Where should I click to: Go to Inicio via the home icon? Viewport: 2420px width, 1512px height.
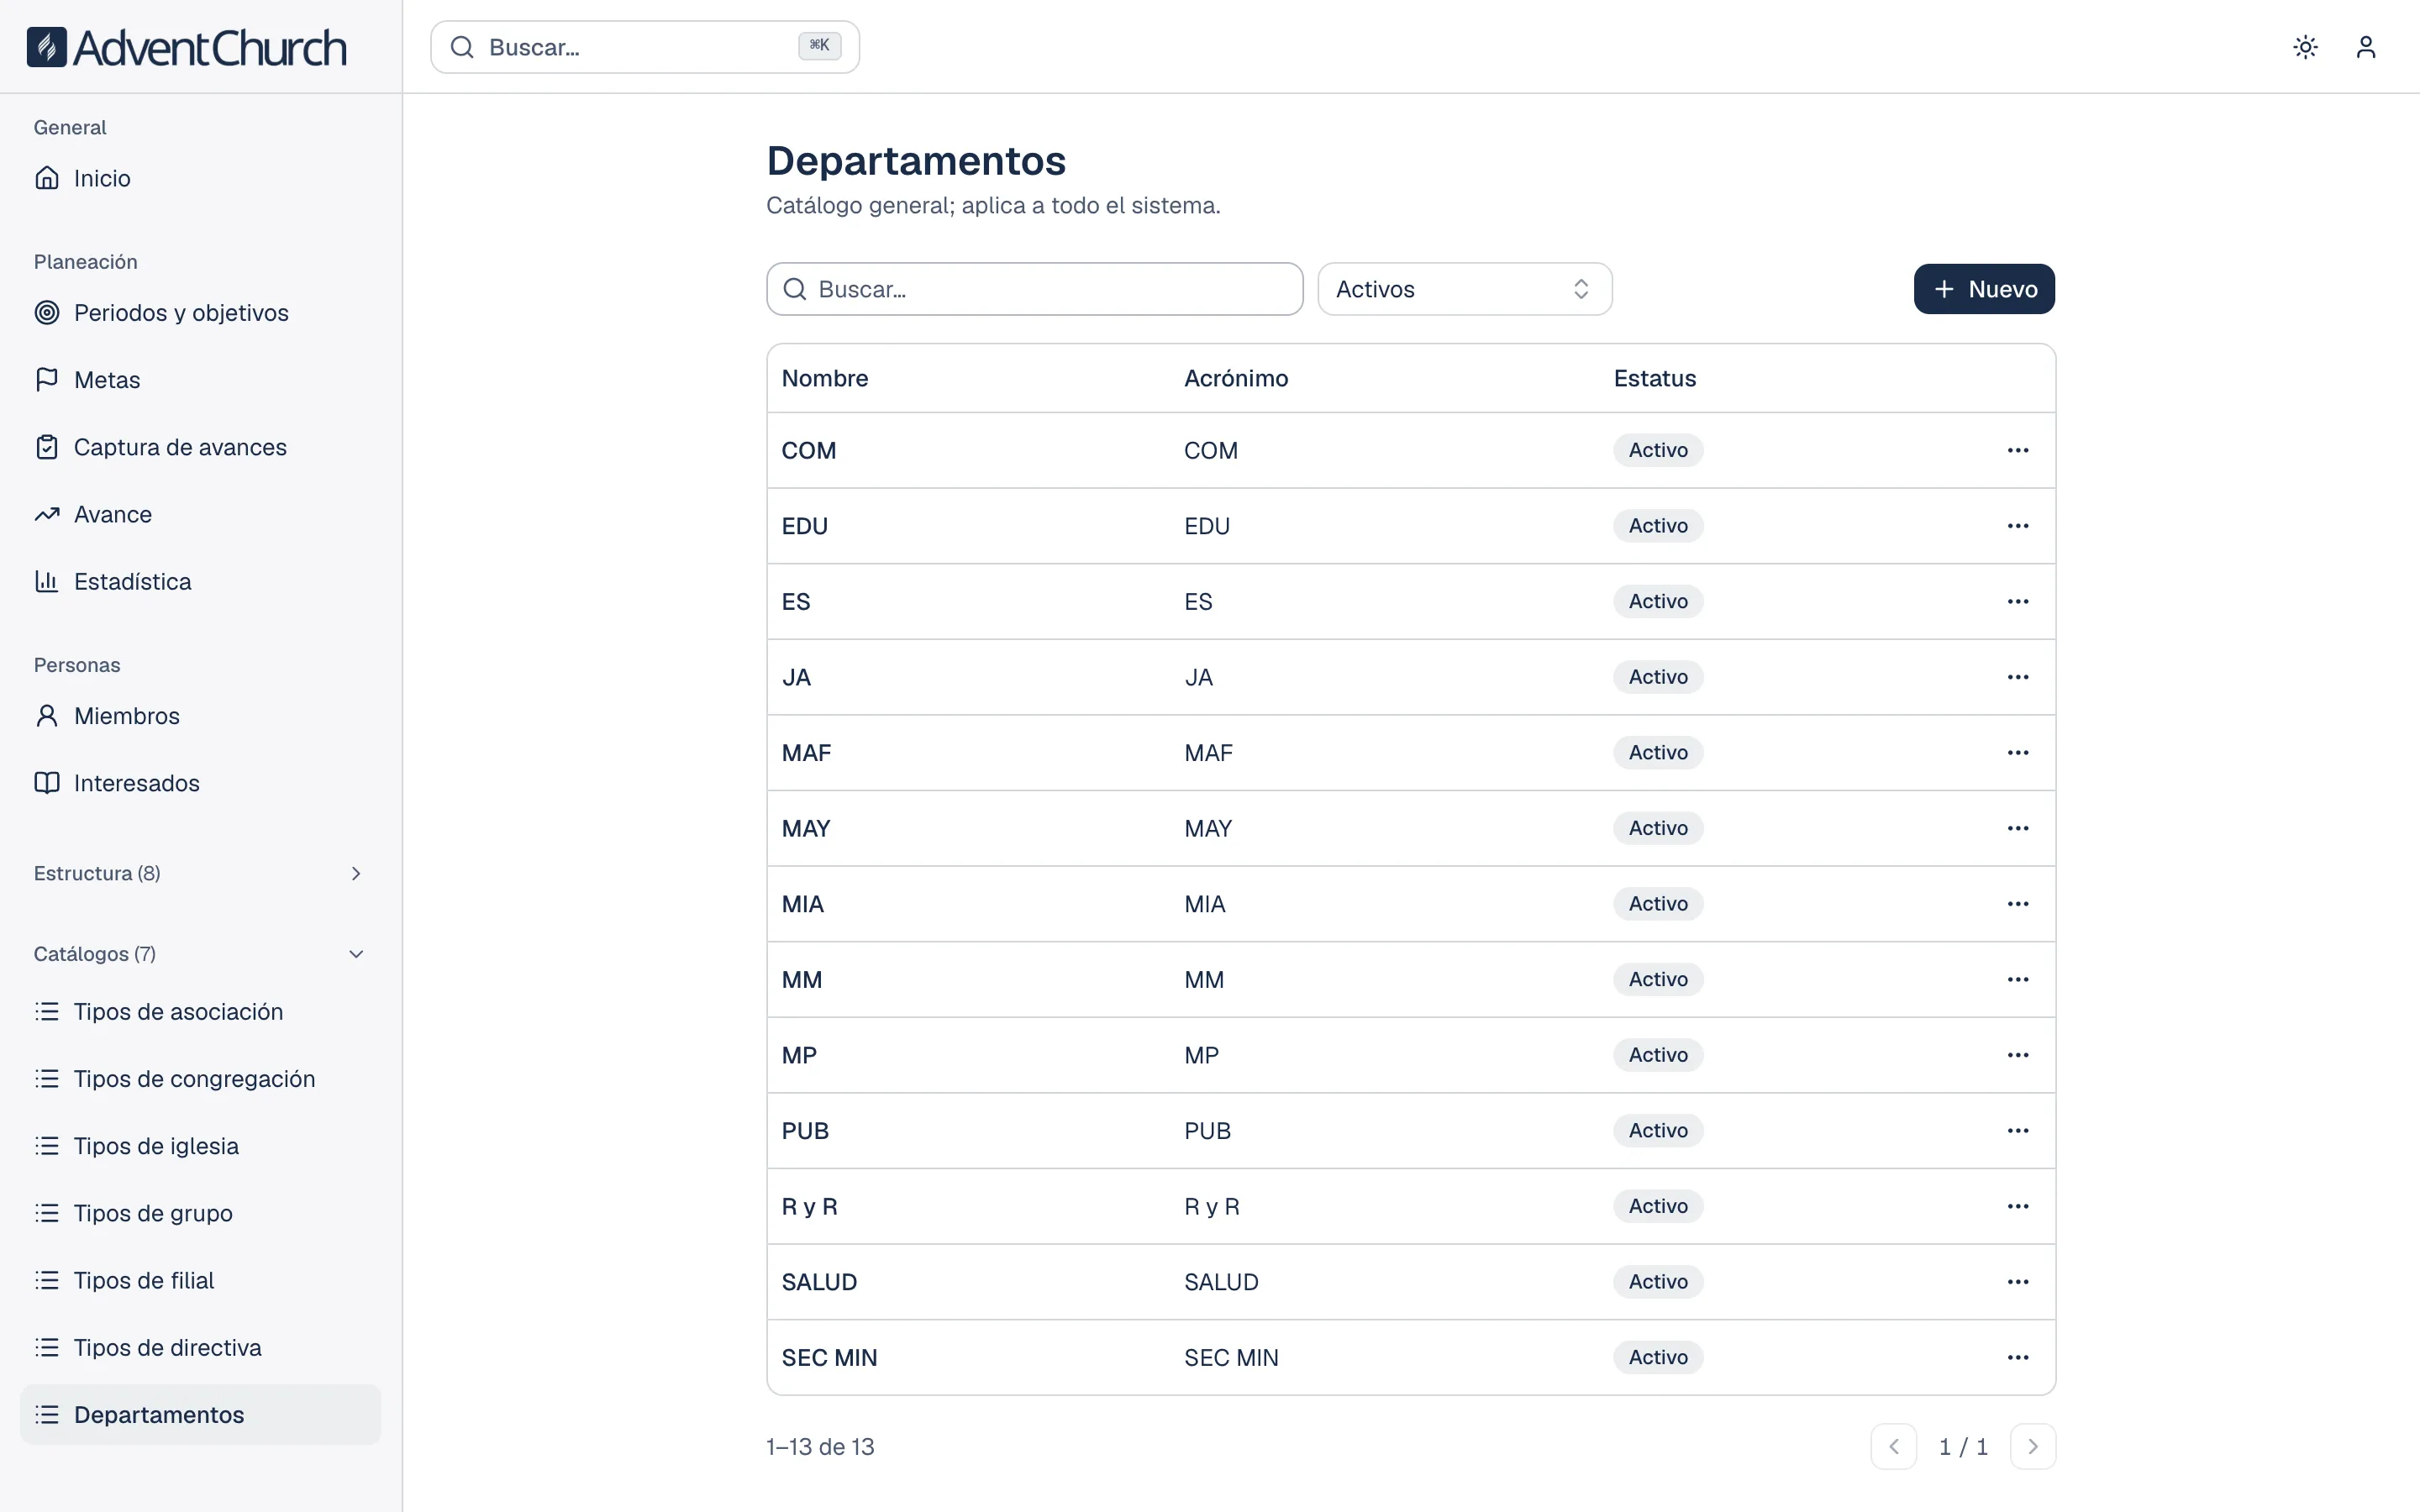click(47, 178)
